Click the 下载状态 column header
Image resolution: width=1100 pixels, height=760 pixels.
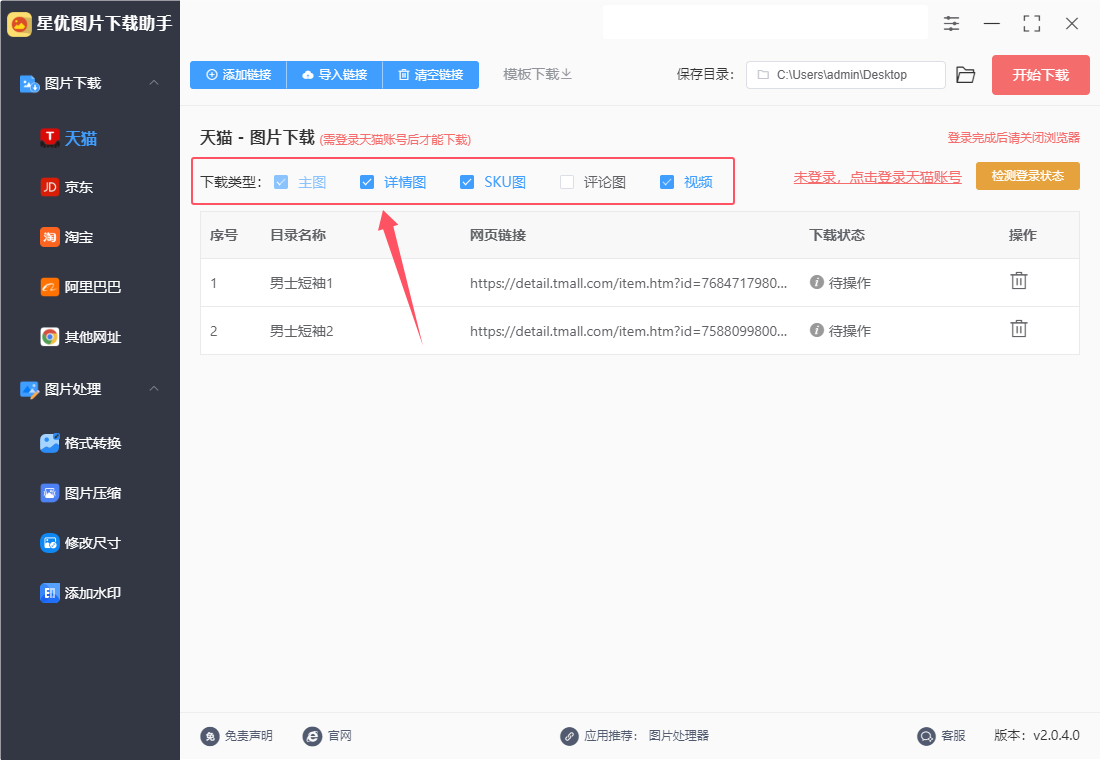837,235
